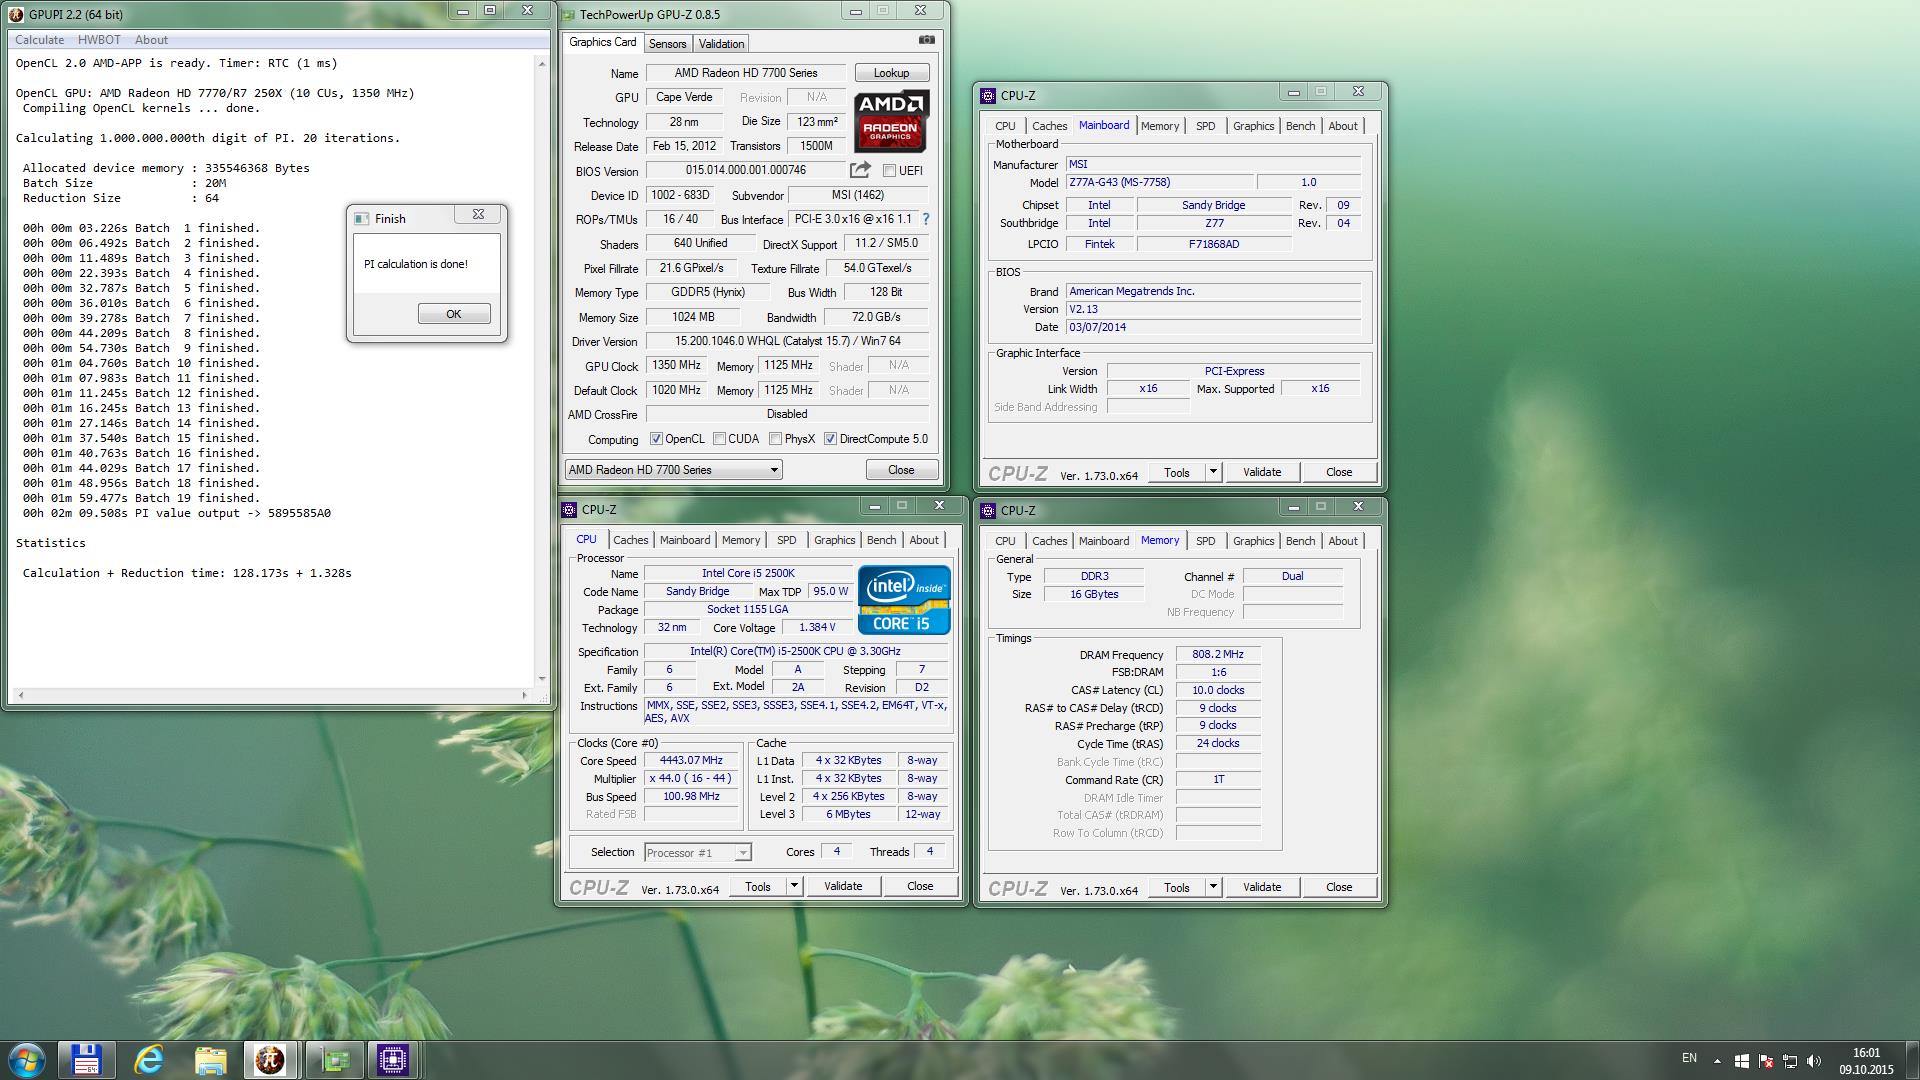This screenshot has height=1080, width=1920.
Task: Toggle the OpenCL computing checkbox
Action: pos(656,439)
